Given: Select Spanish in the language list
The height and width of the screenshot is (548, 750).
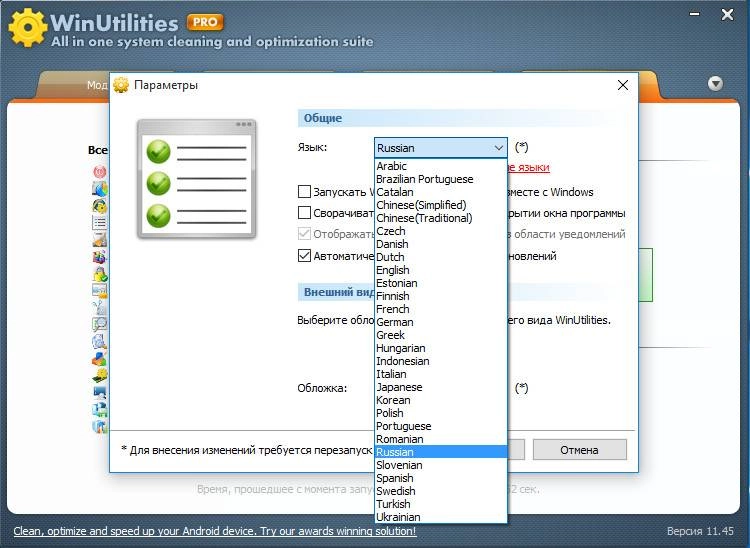Looking at the screenshot, I should click(x=441, y=478).
